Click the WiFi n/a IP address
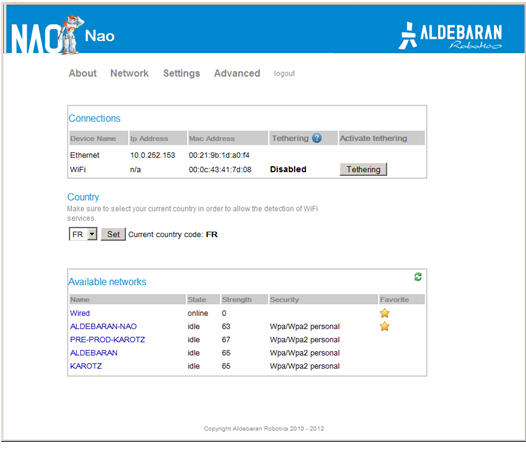The height and width of the screenshot is (452, 526). (x=135, y=169)
